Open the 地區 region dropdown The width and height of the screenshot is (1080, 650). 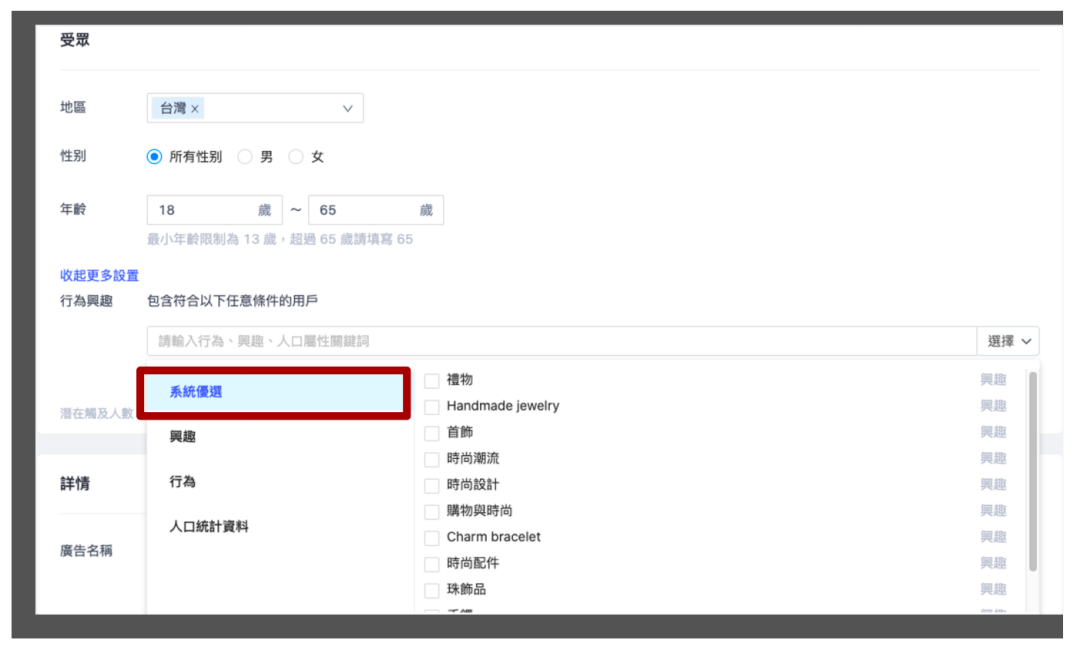click(346, 108)
